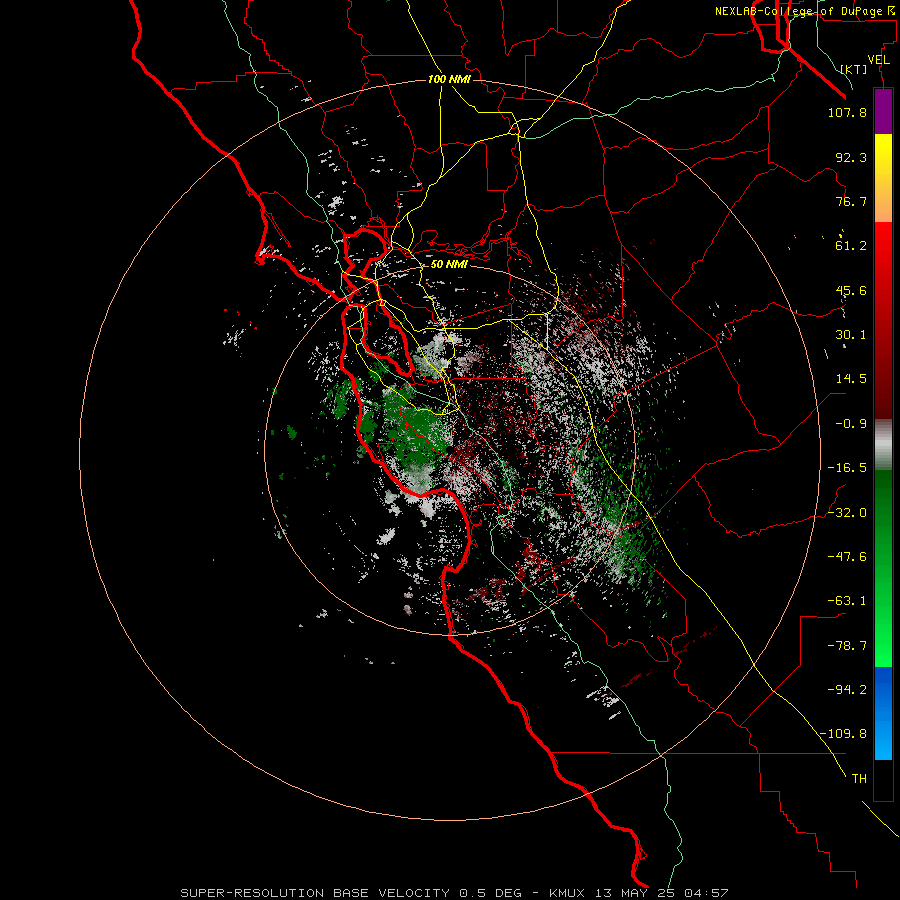
Task: Pick the green segment of the velocity scale
Action: click(x=883, y=568)
